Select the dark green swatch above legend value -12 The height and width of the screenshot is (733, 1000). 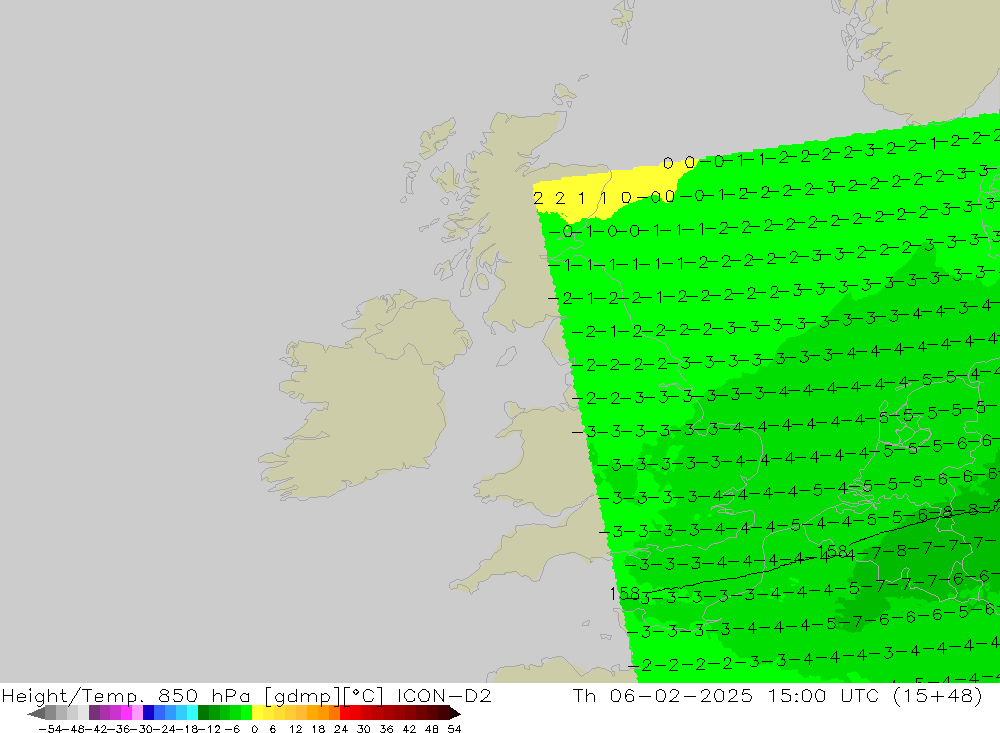(x=203, y=713)
